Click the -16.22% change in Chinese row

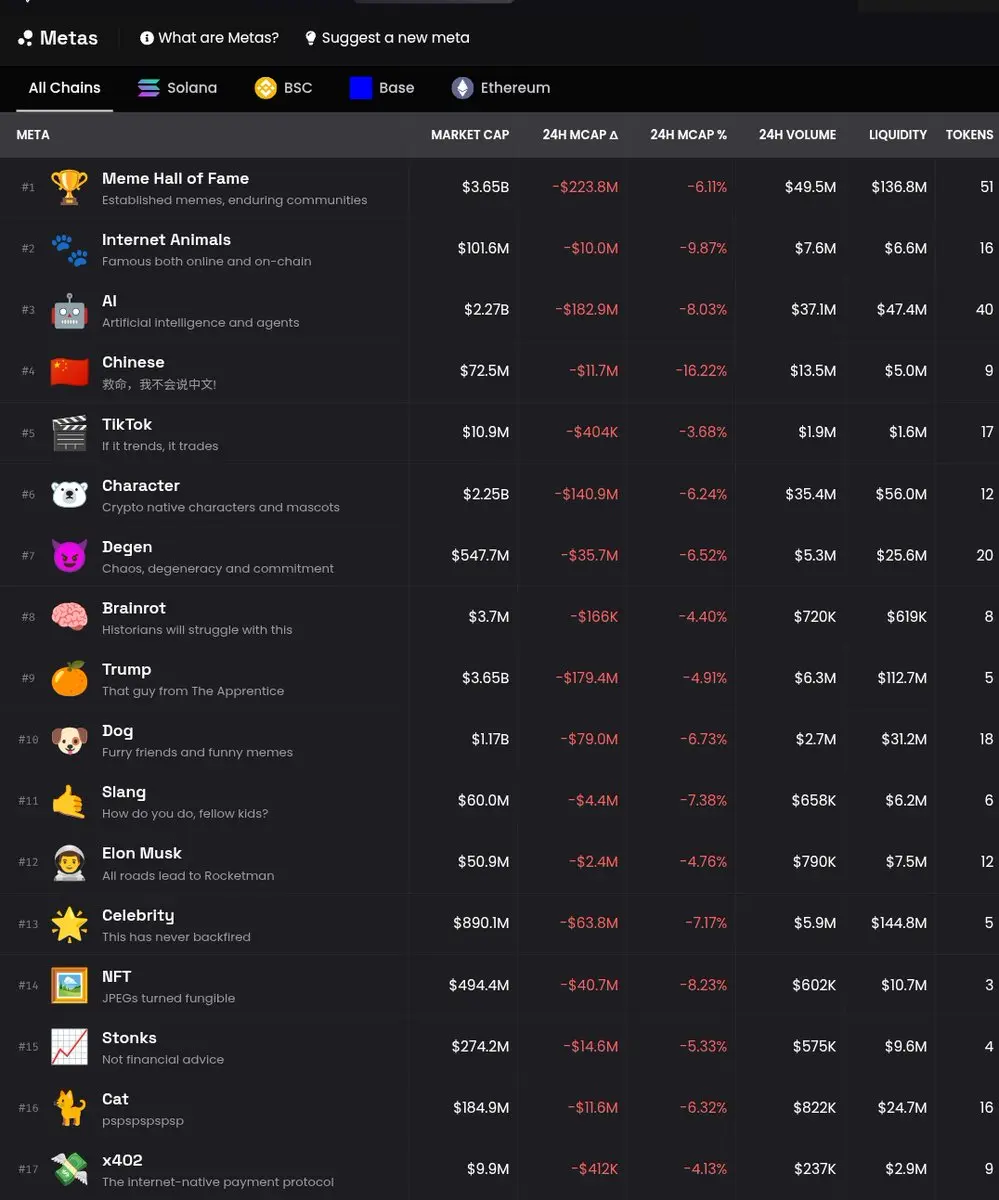coord(701,371)
